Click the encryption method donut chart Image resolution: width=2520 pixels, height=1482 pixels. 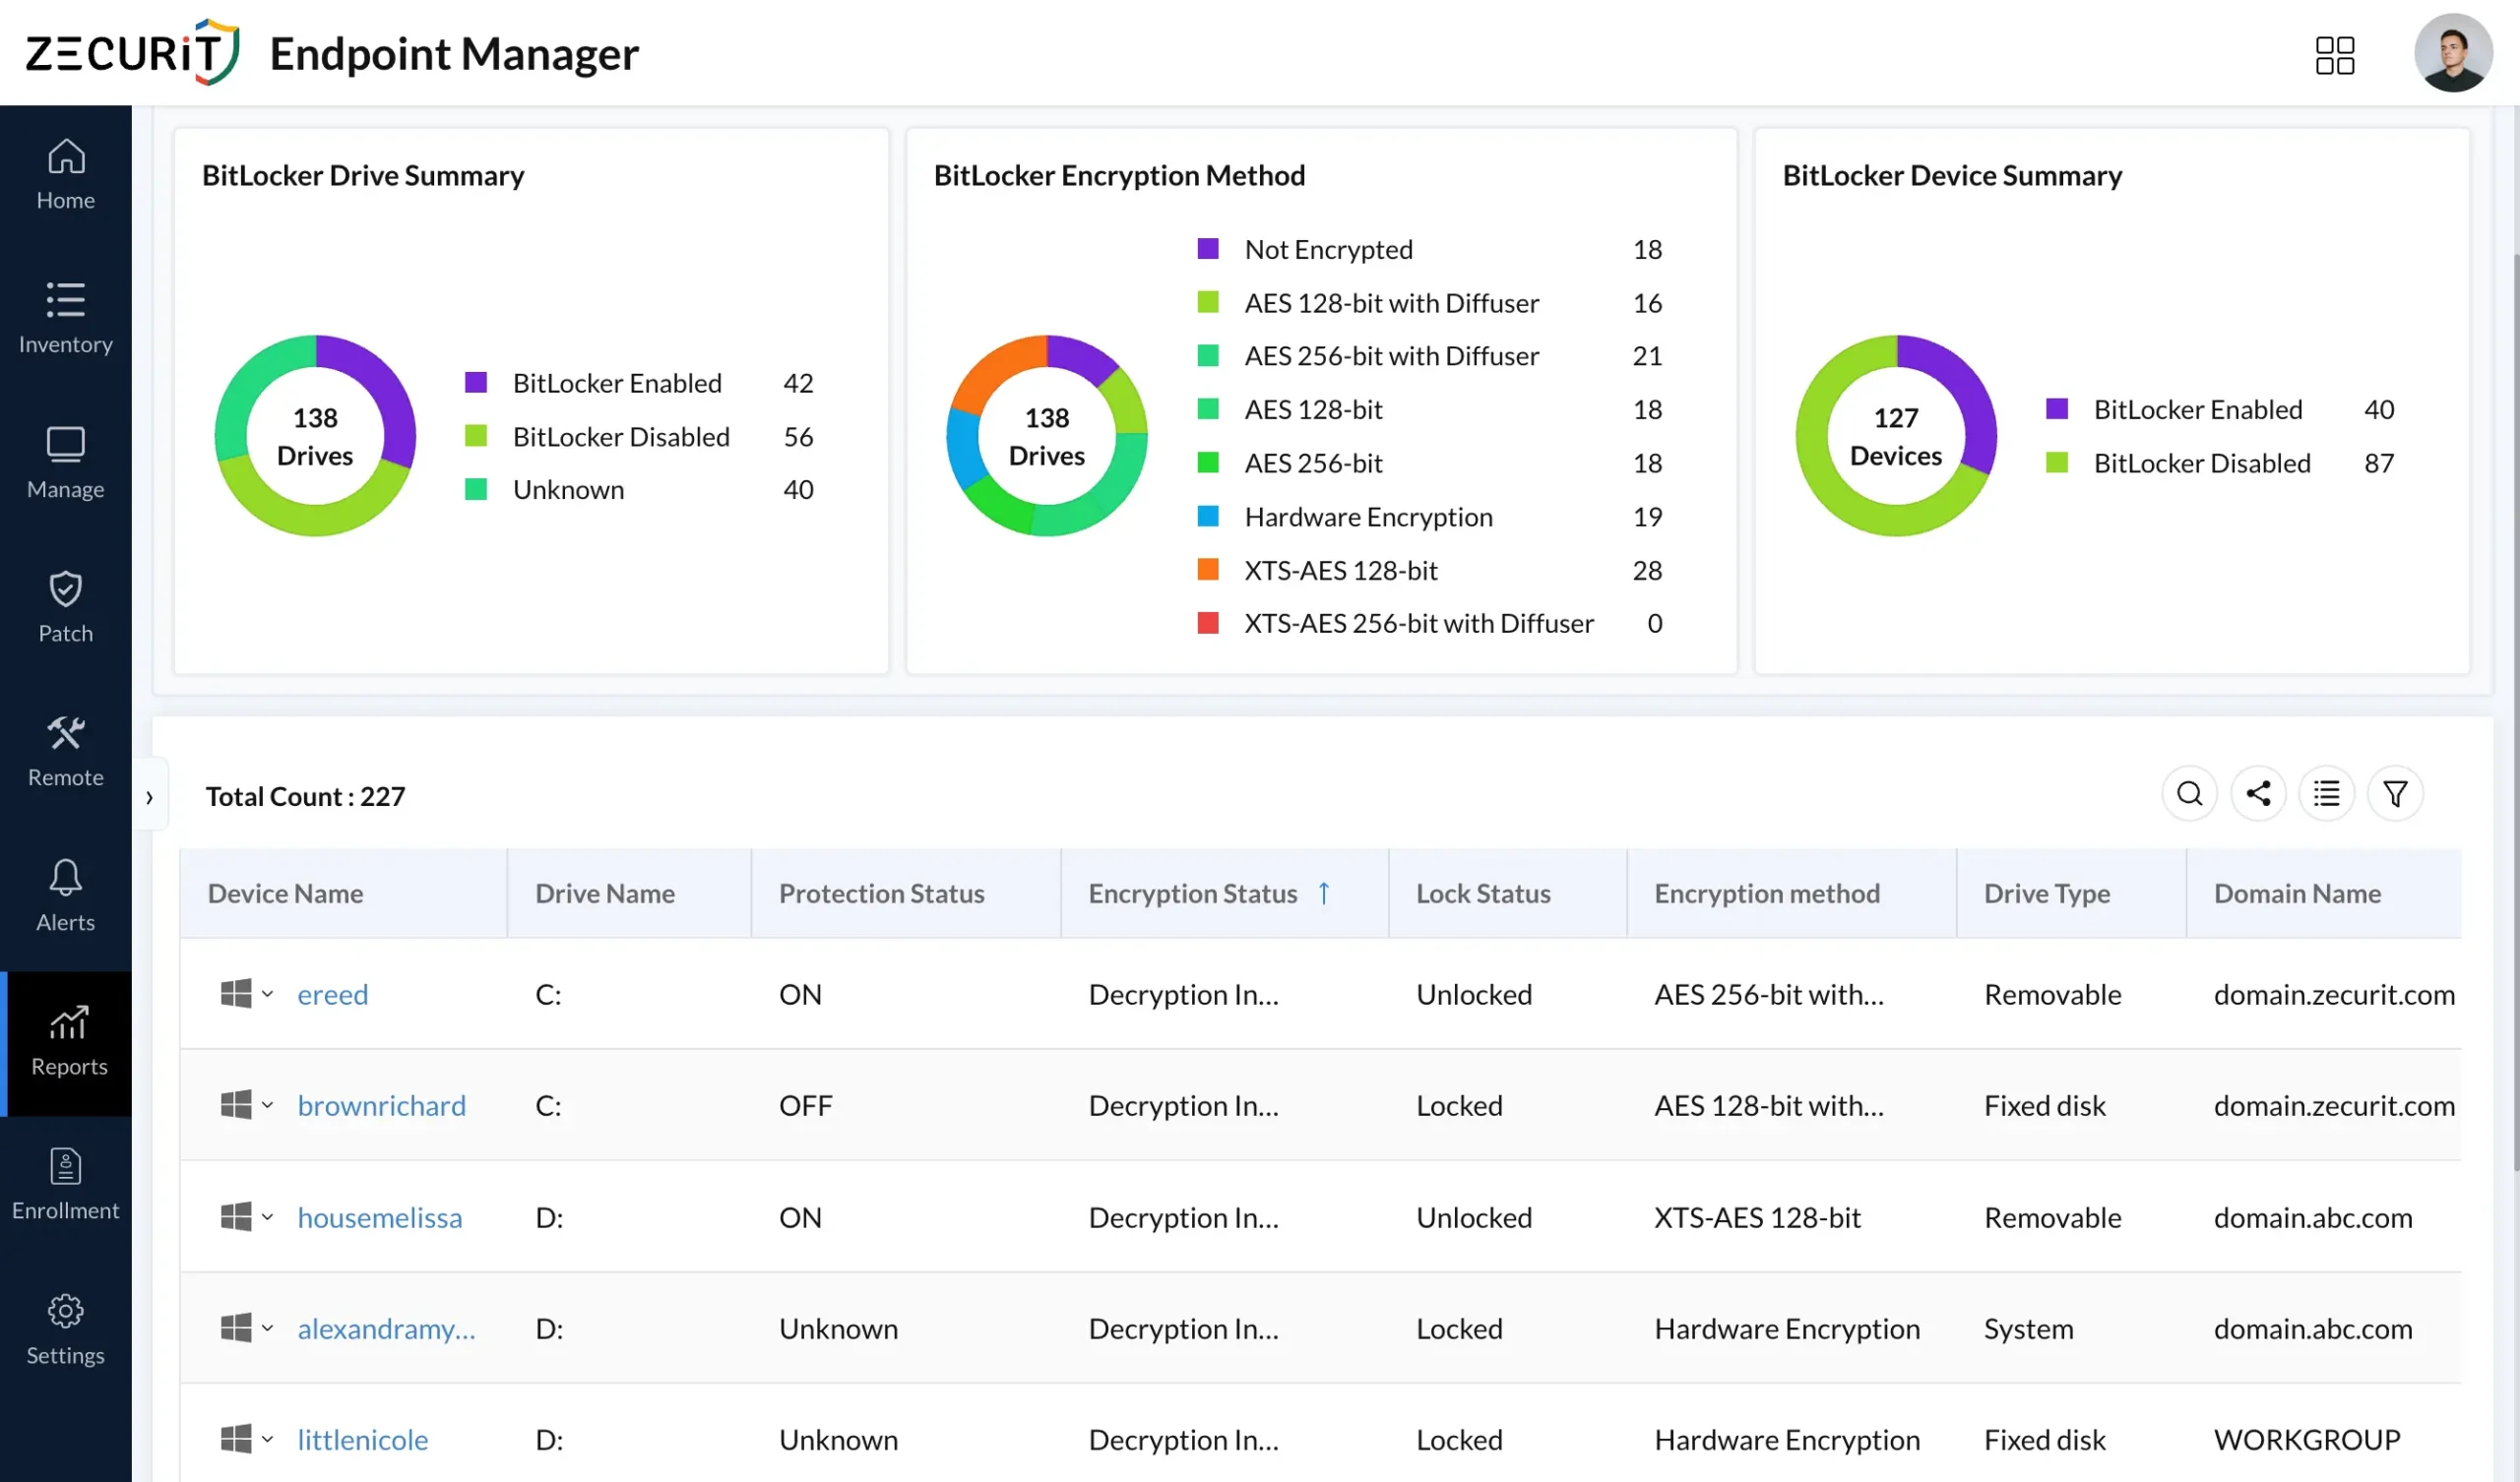(1047, 435)
